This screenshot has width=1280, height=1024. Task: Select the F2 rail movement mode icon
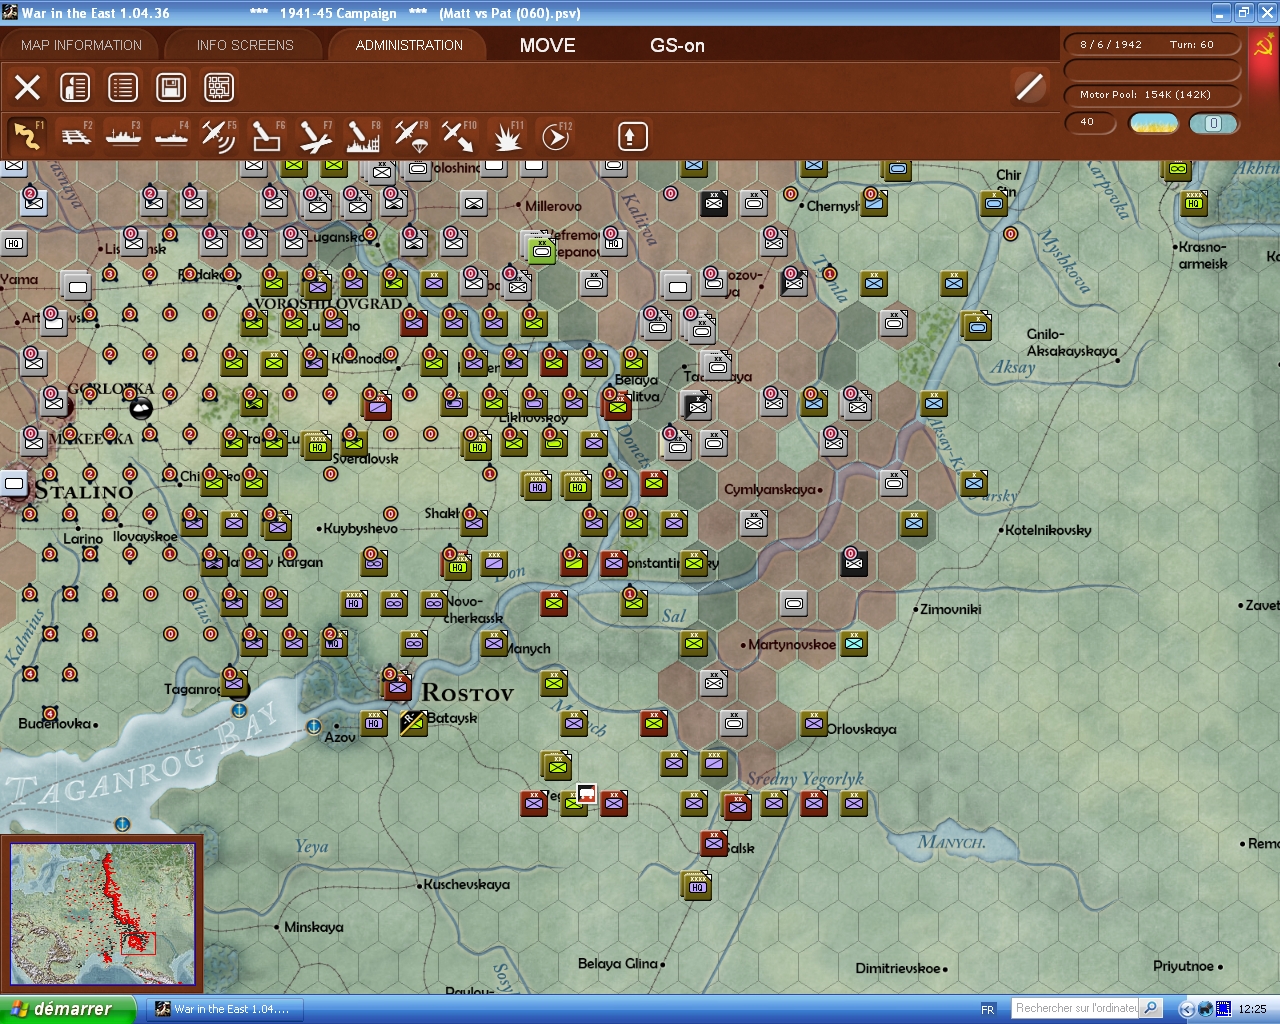75,135
